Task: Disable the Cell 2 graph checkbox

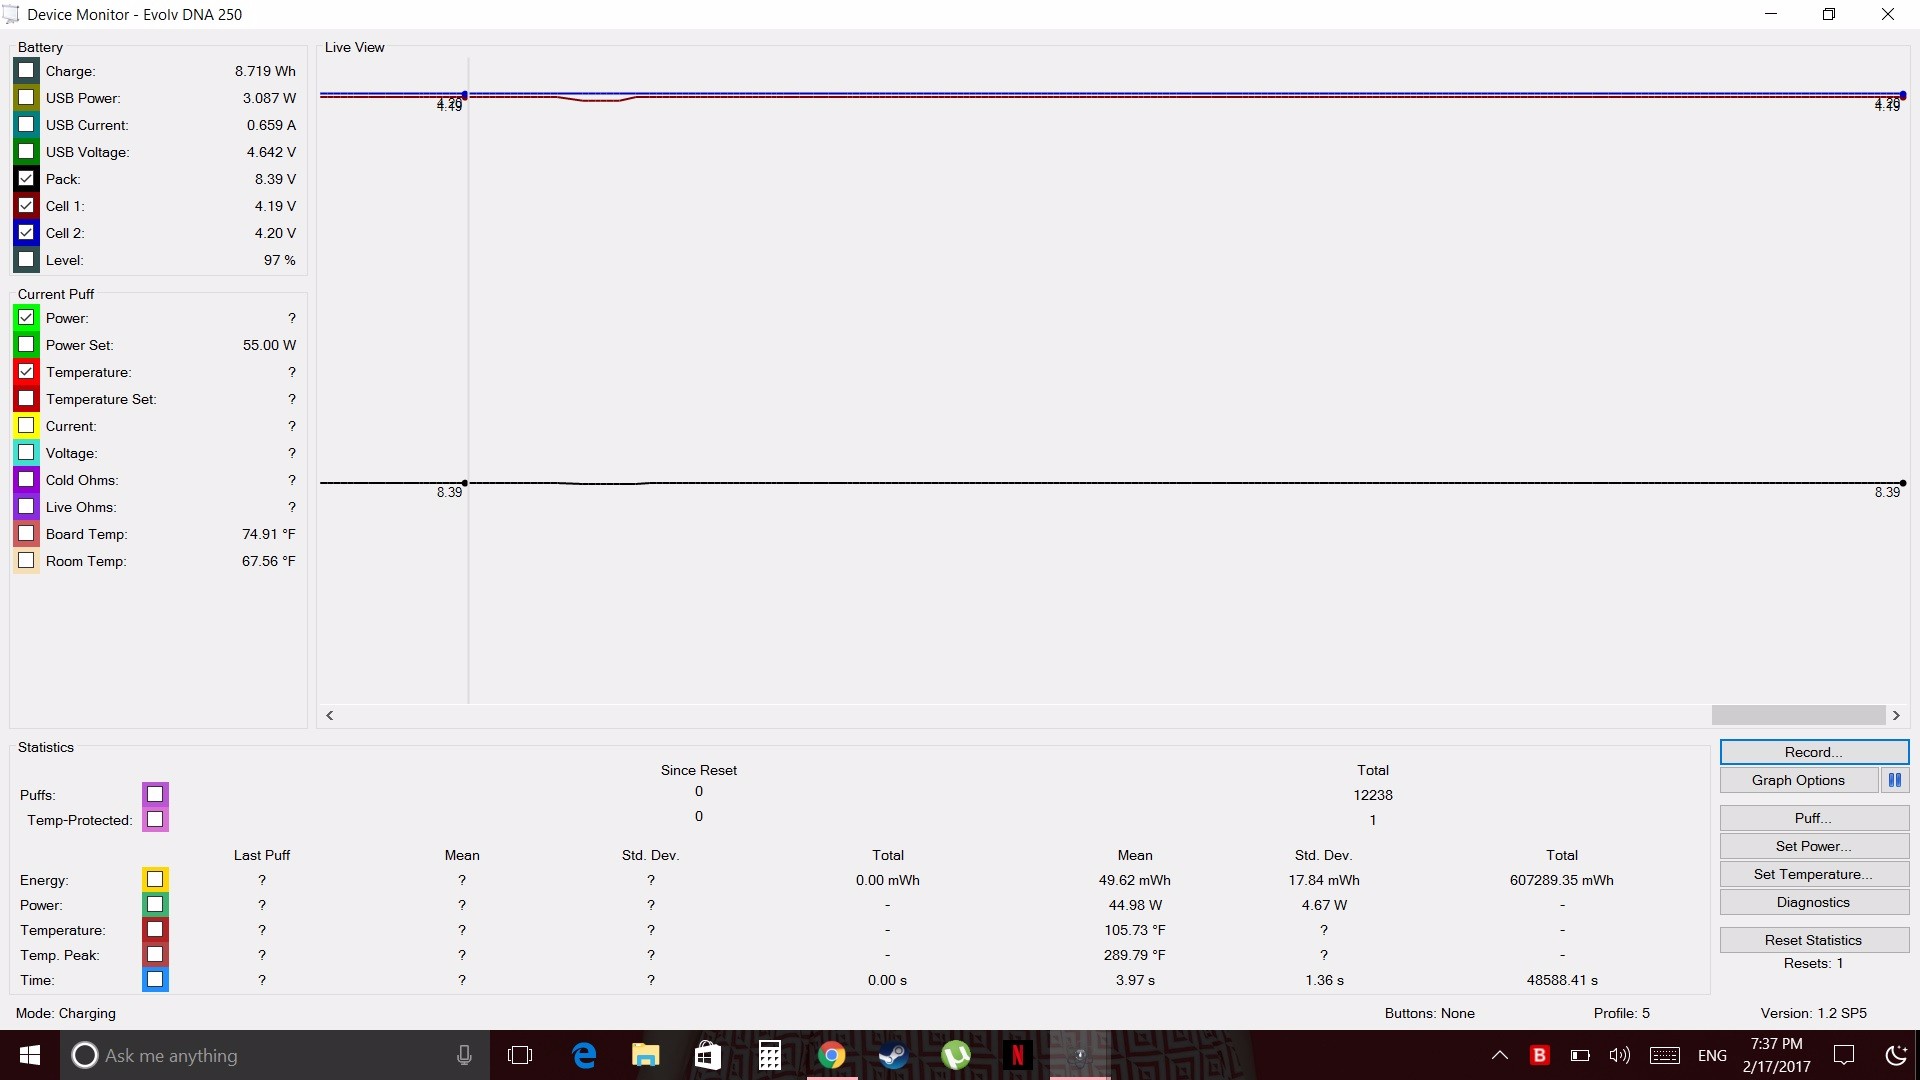Action: pos(27,233)
